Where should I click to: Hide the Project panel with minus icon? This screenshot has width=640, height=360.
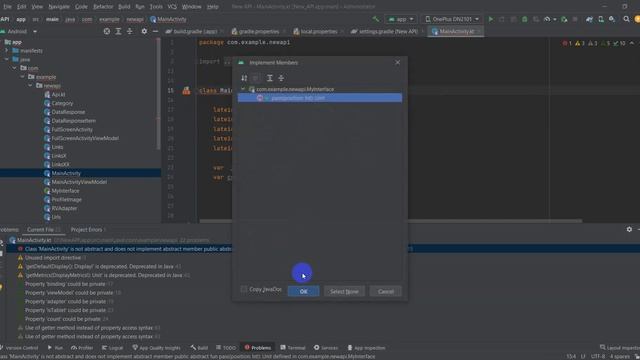pyautogui.click(x=155, y=31)
